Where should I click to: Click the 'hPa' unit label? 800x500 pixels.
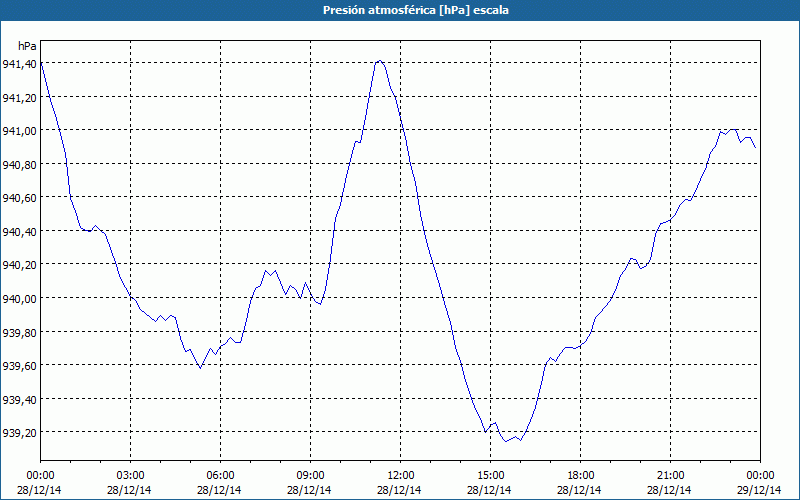[27, 46]
